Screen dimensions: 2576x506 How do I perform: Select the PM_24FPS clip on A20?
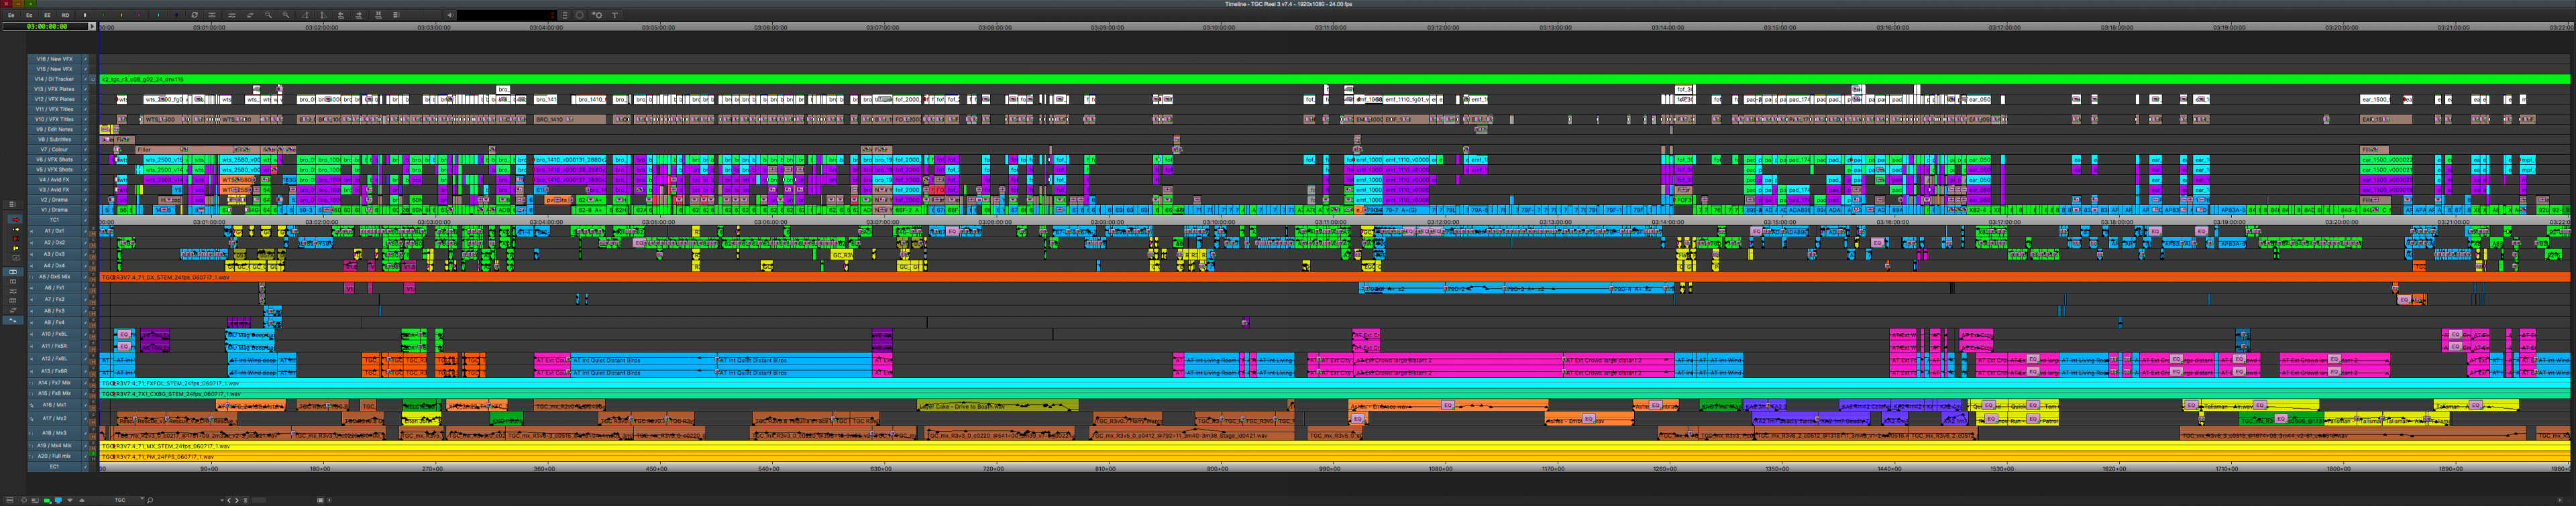pyautogui.click(x=1335, y=456)
